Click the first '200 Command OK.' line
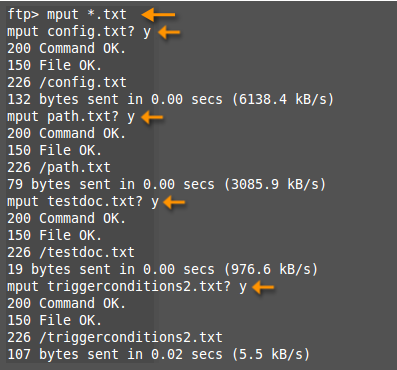397x370 pixels. pyautogui.click(x=67, y=49)
